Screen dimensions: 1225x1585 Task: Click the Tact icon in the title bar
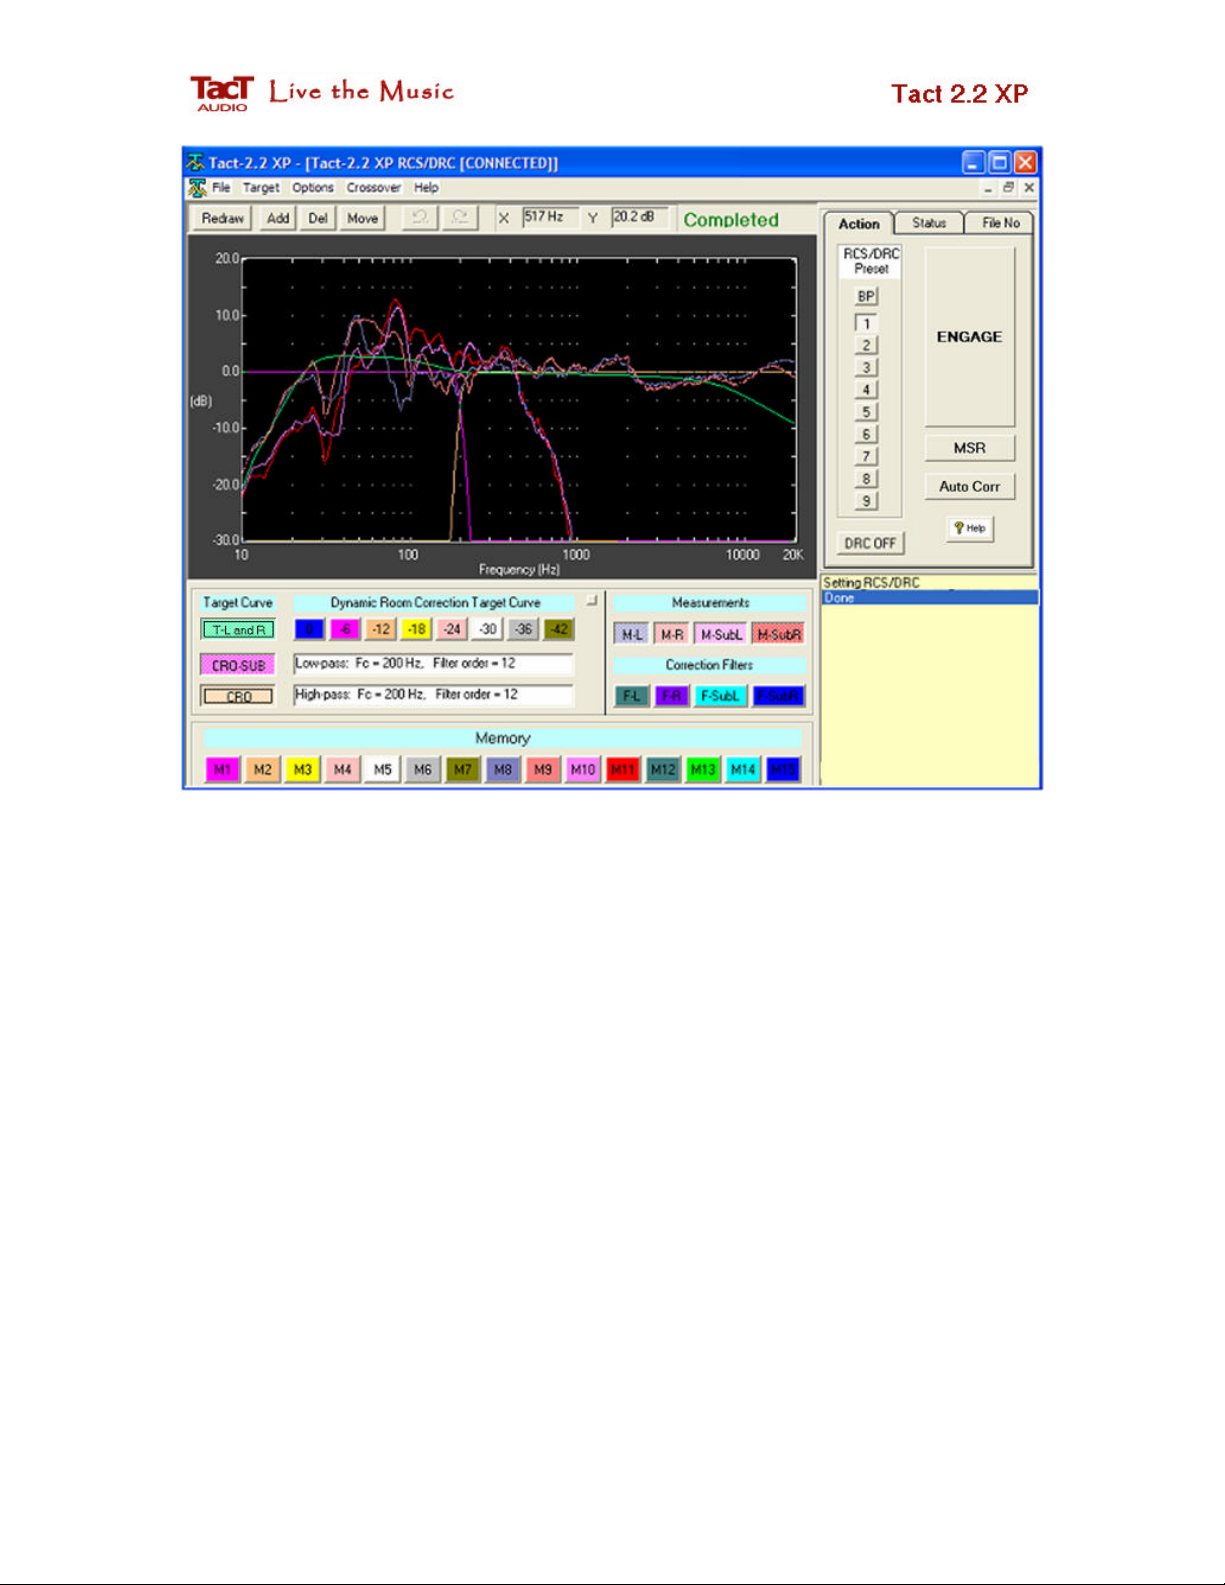tap(196, 162)
